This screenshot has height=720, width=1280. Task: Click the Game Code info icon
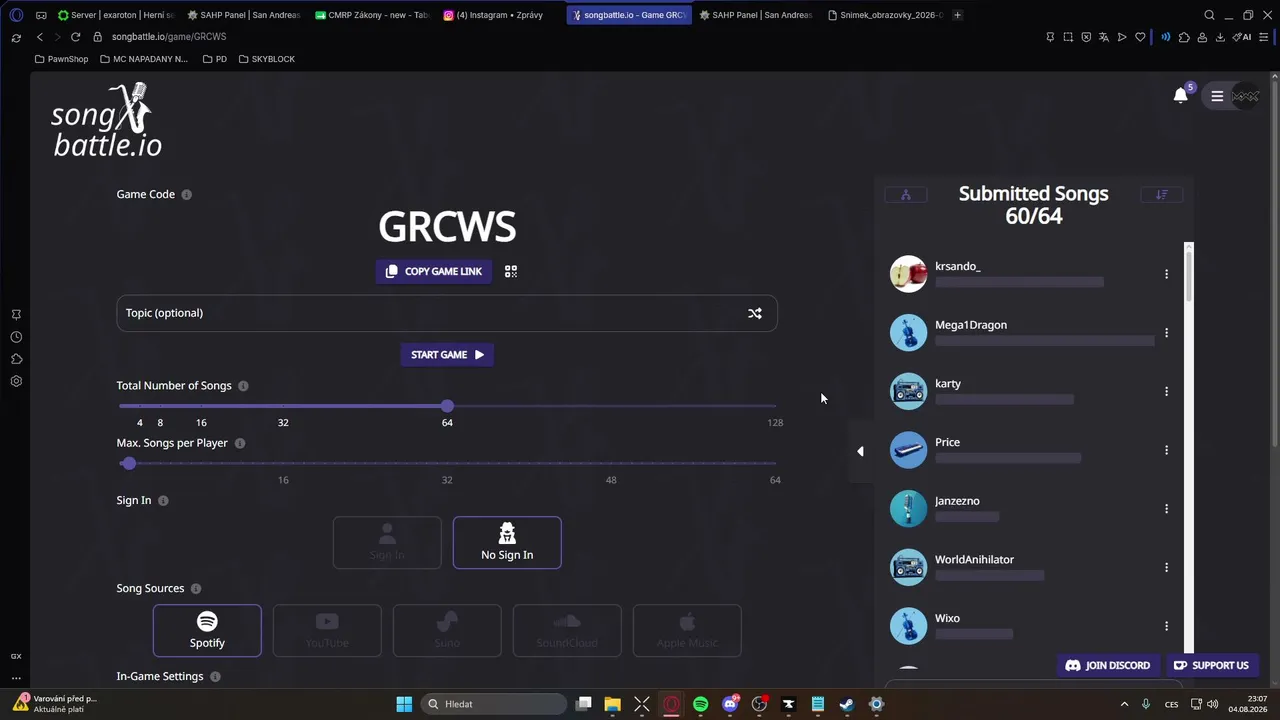coord(186,195)
